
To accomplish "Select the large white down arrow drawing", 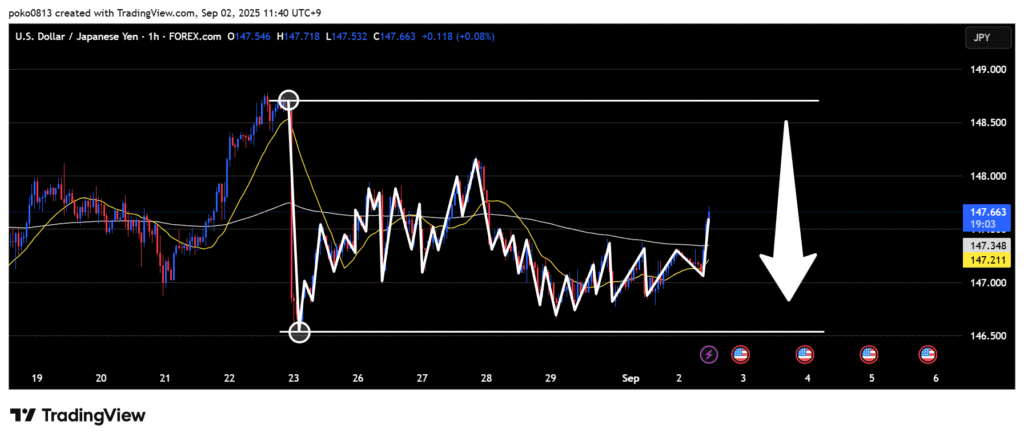I will tap(787, 210).
